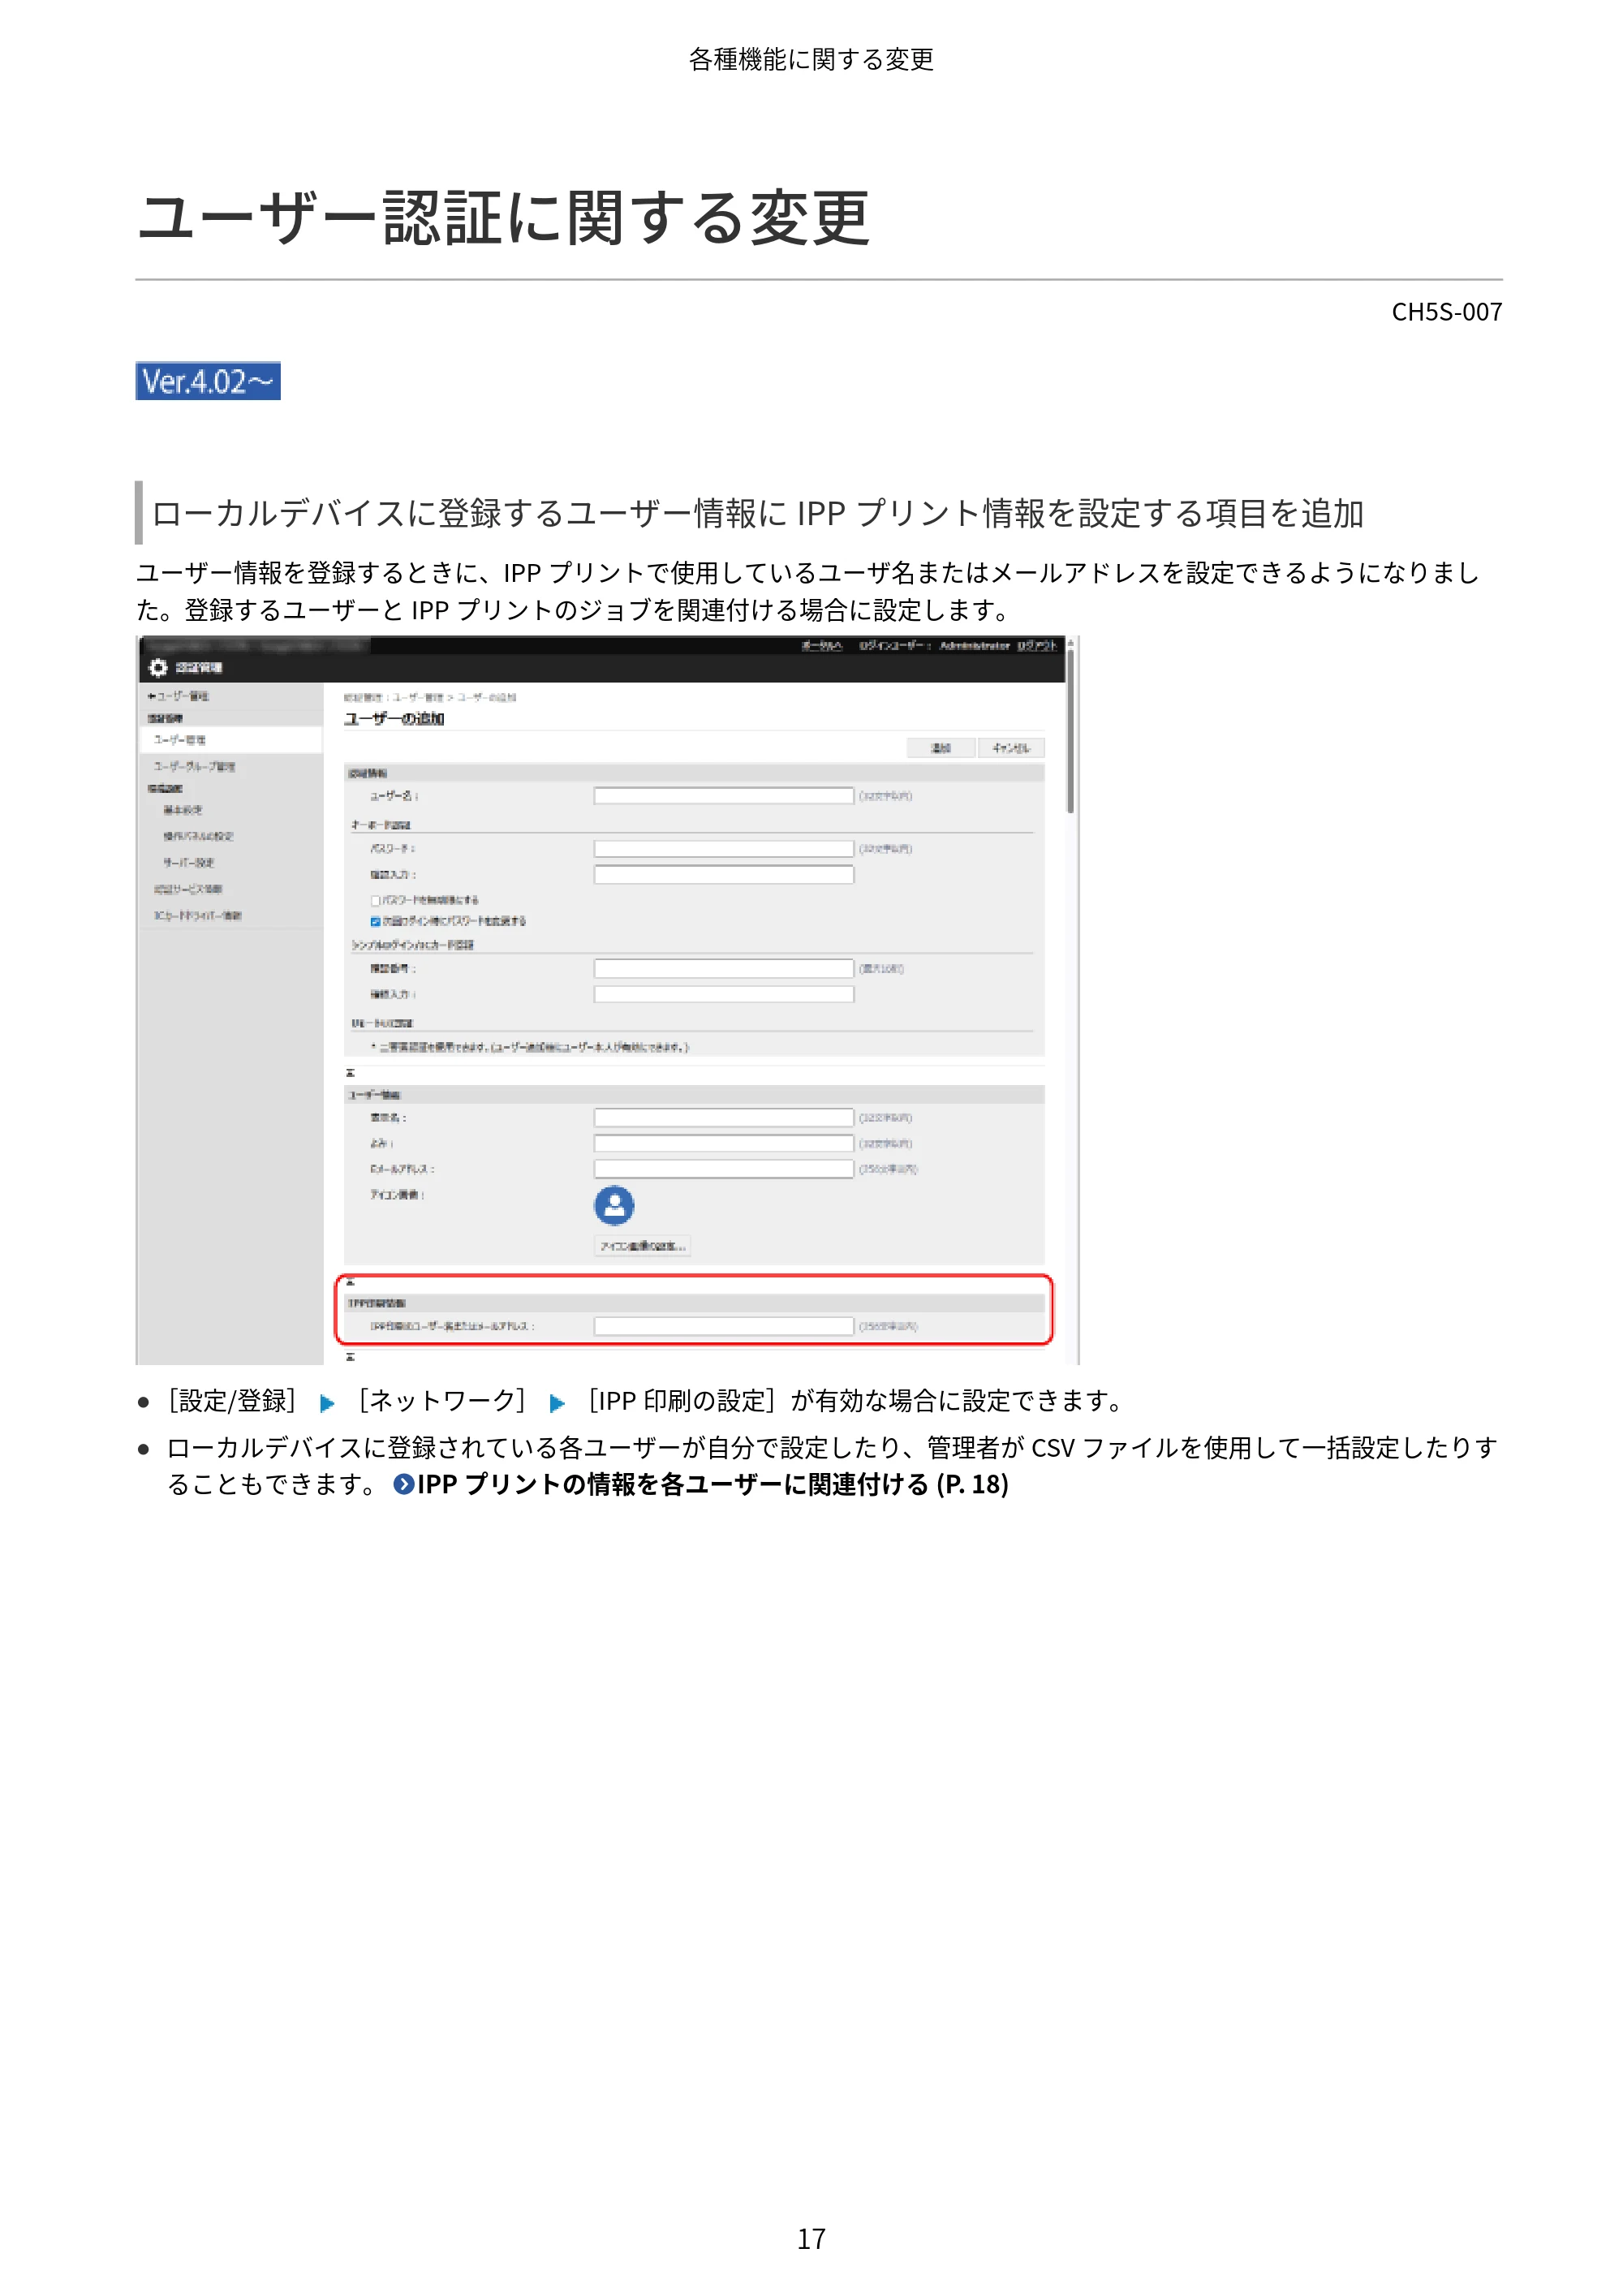Click the 追加 button
This screenshot has height=2296, width=1623.
pos(940,748)
